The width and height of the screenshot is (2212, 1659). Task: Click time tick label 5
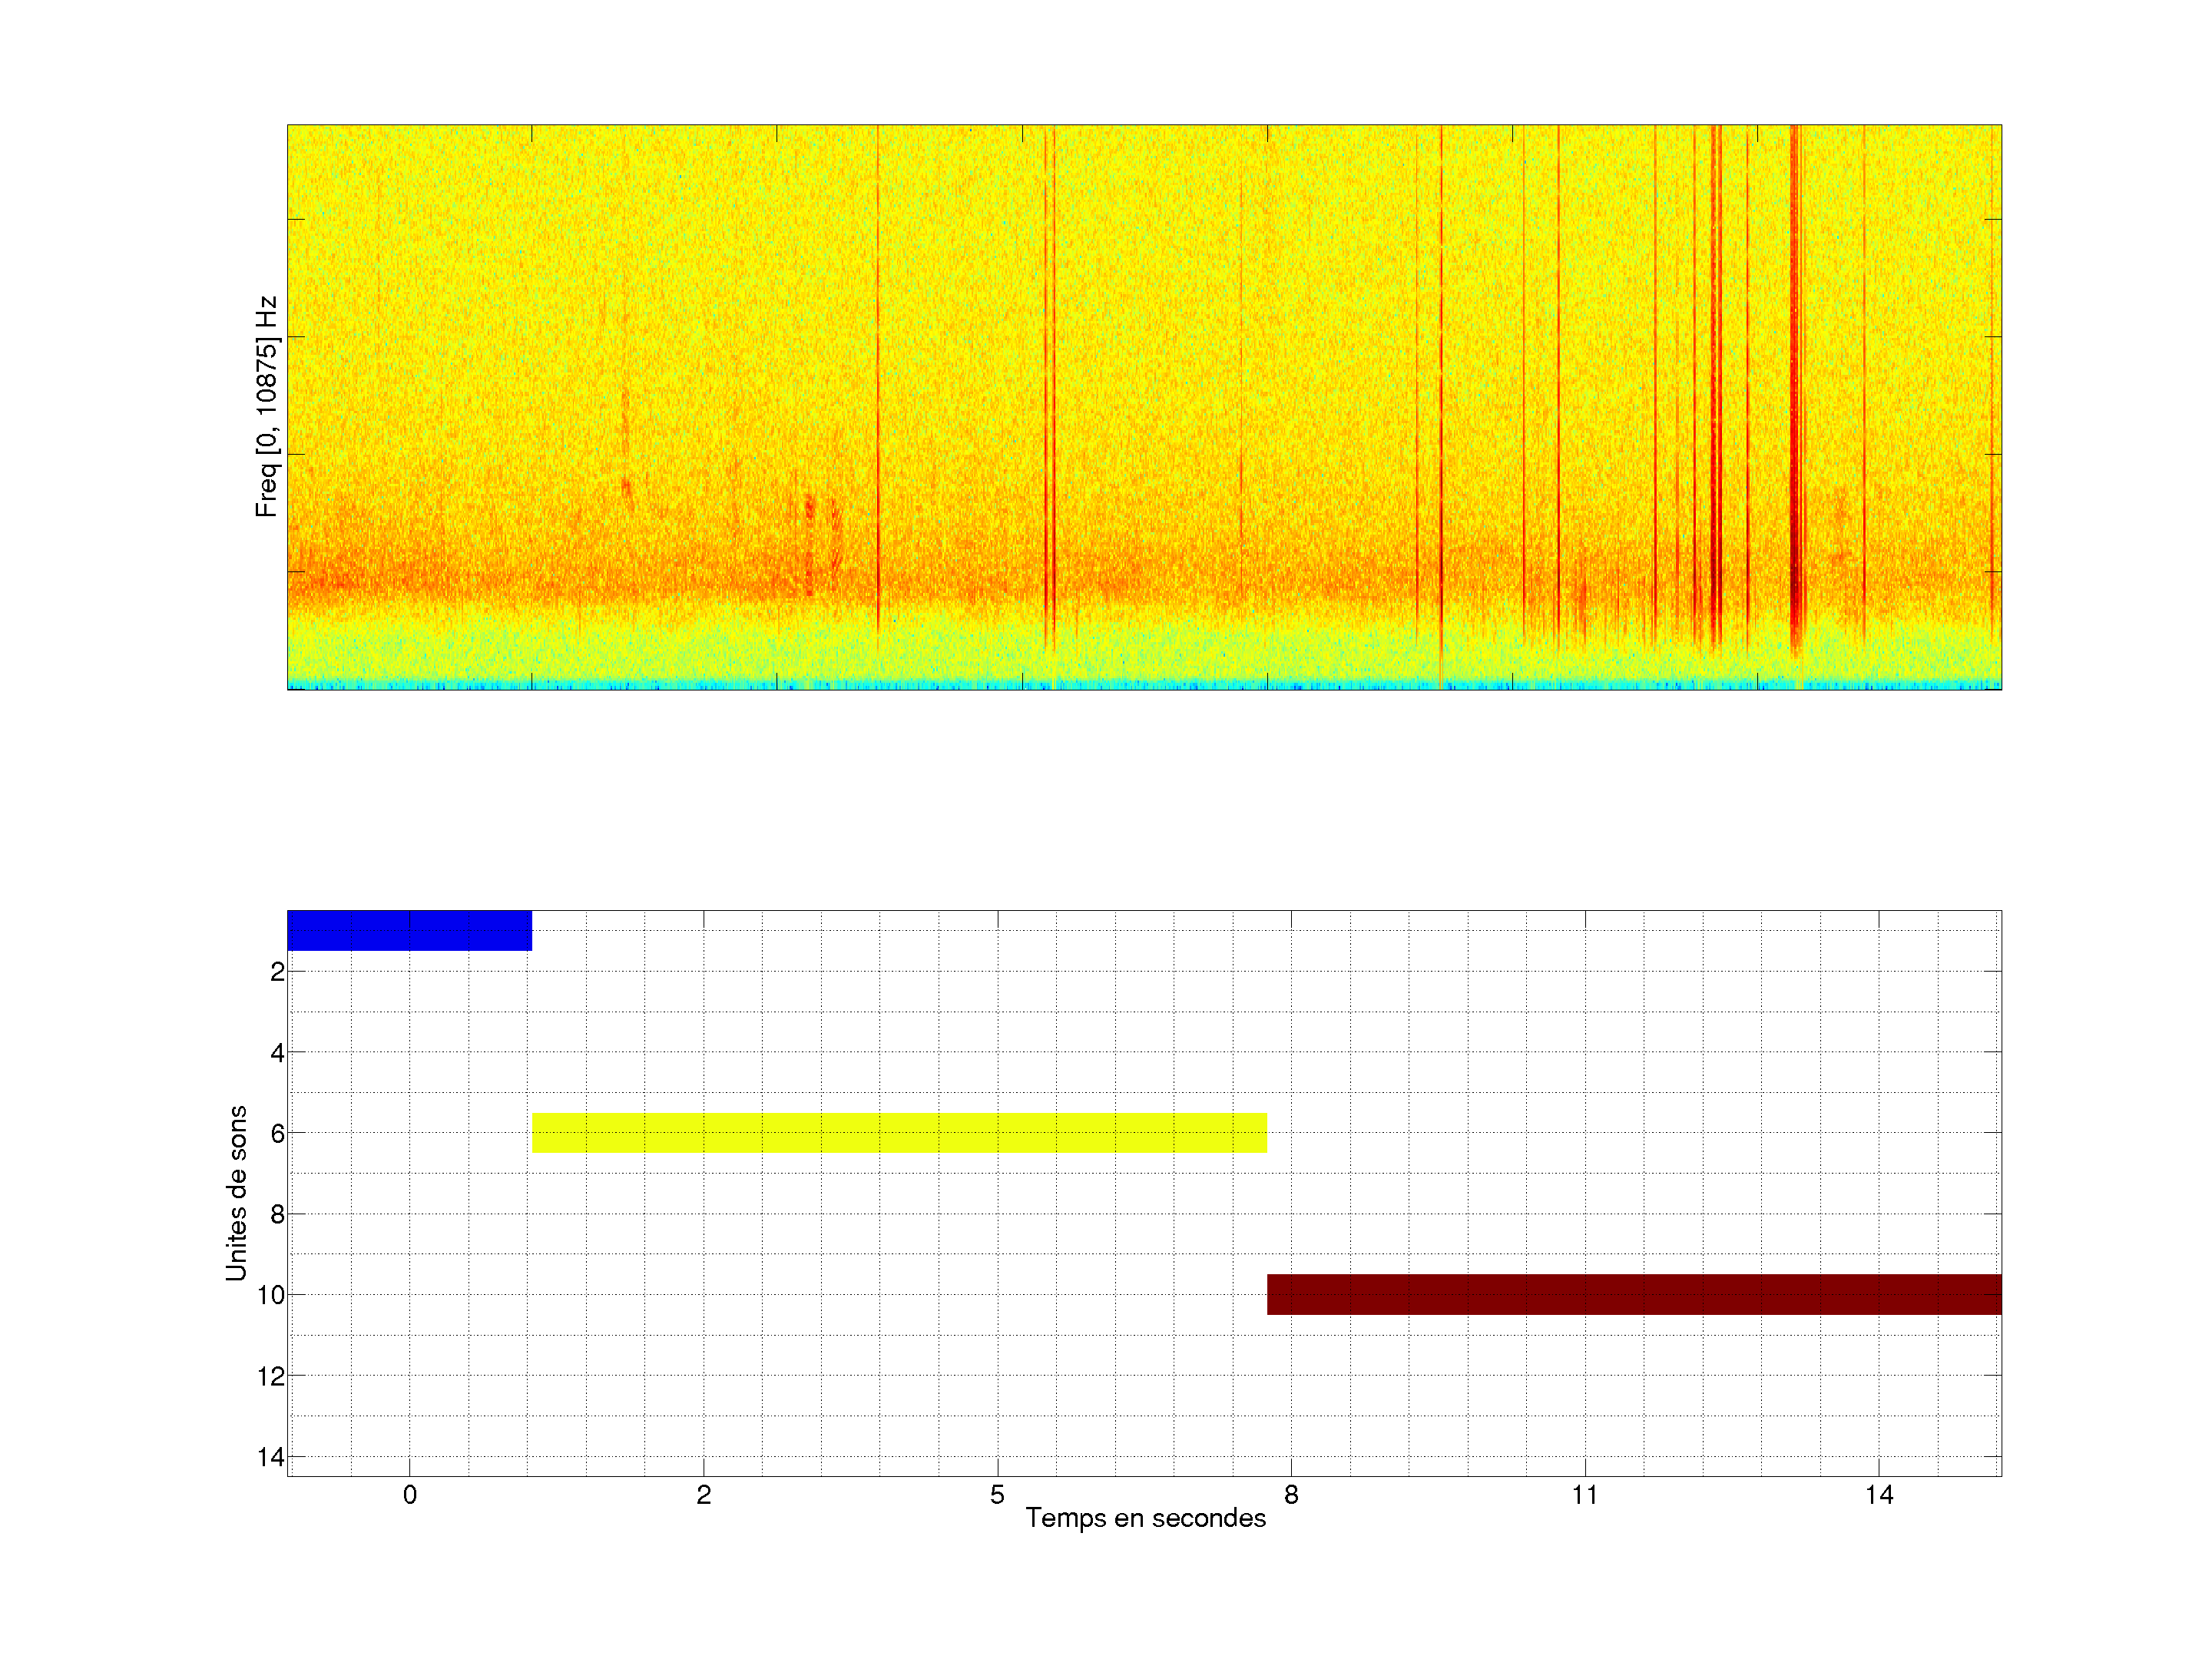click(997, 1495)
